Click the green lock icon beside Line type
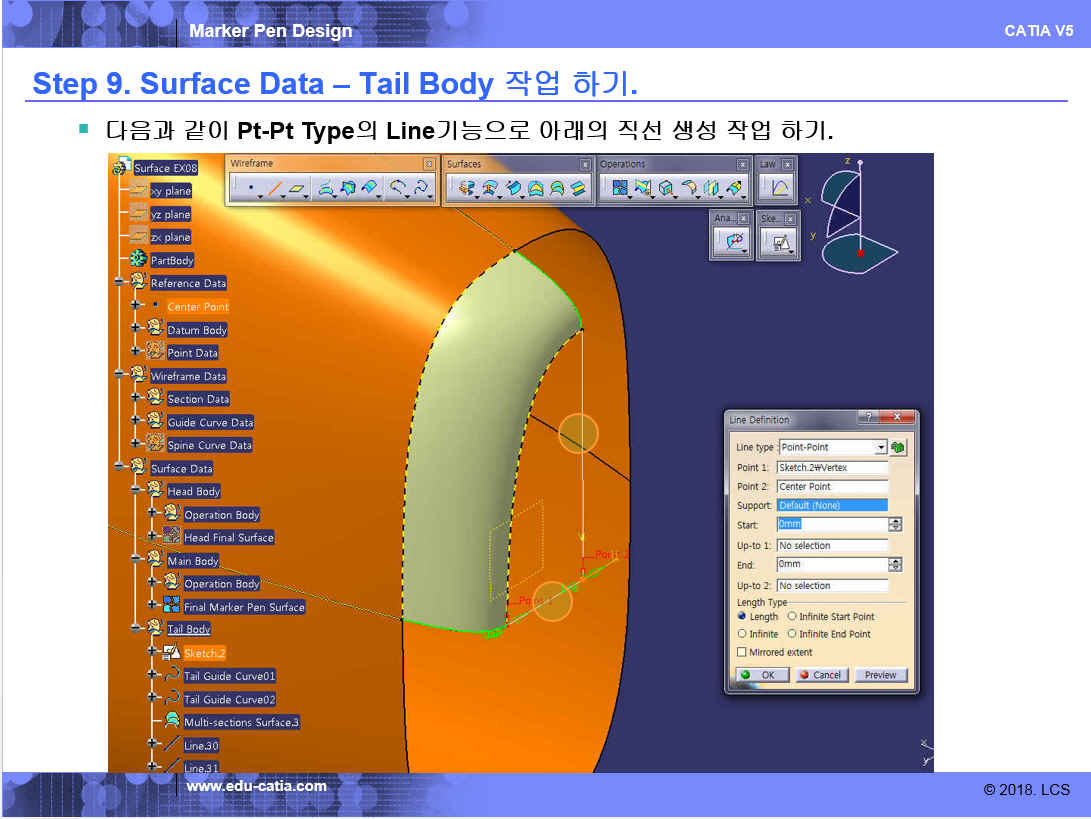The height and width of the screenshot is (819, 1091). pyautogui.click(x=898, y=447)
